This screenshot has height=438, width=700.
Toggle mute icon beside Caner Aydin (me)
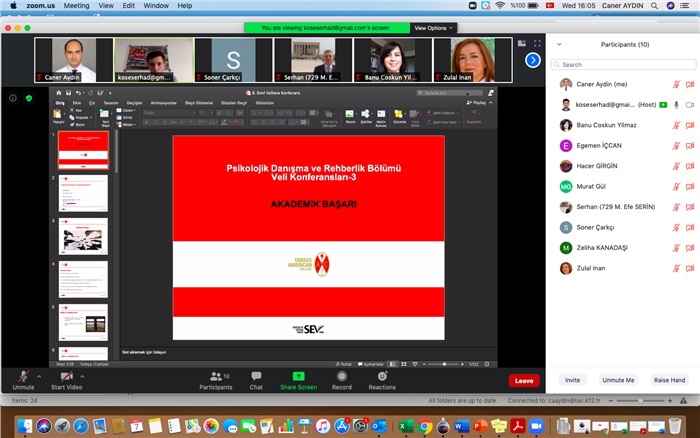tap(676, 84)
